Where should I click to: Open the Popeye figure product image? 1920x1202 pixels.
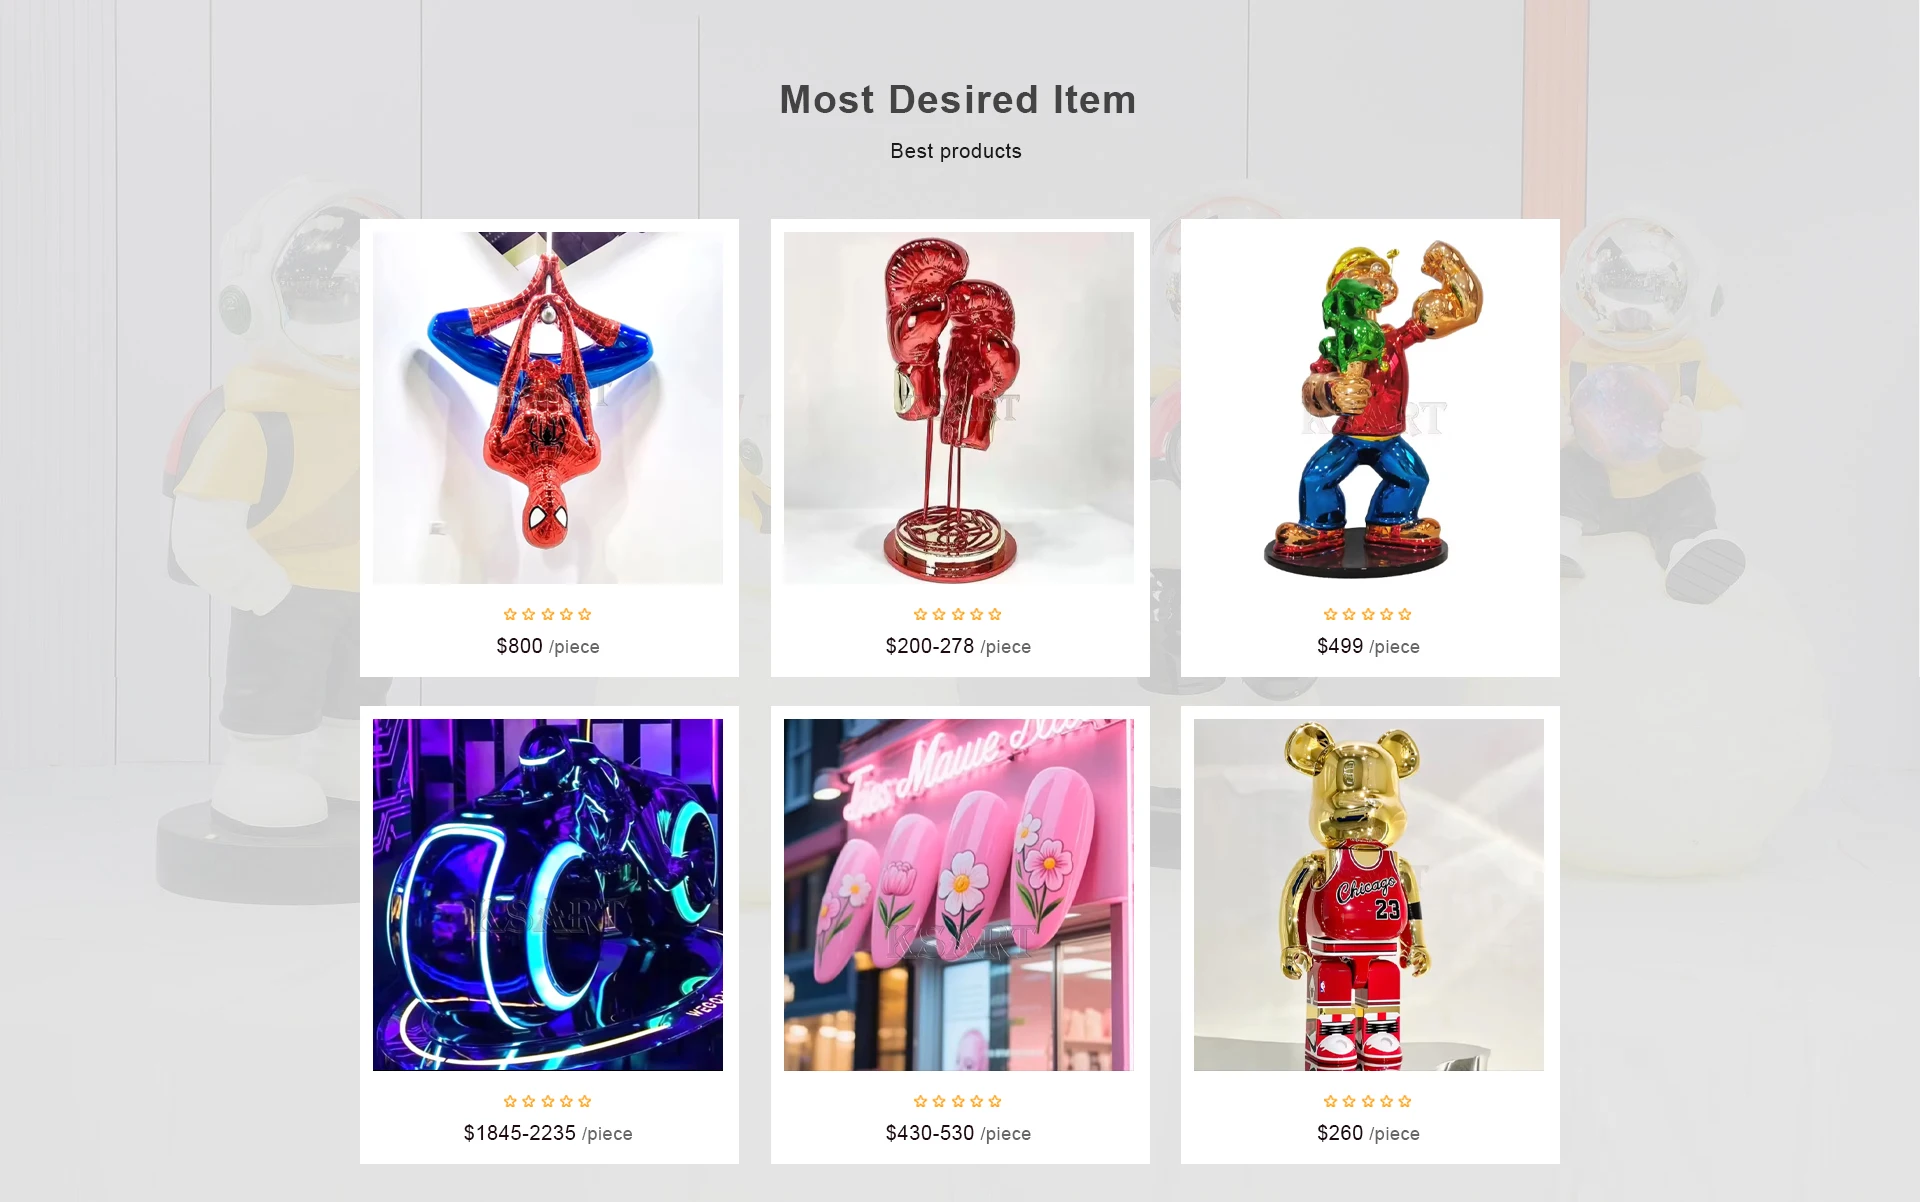pos(1369,408)
